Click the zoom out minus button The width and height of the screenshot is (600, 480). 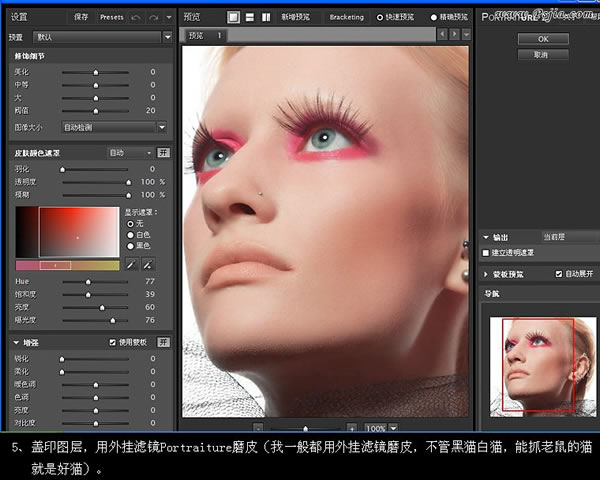click(258, 428)
